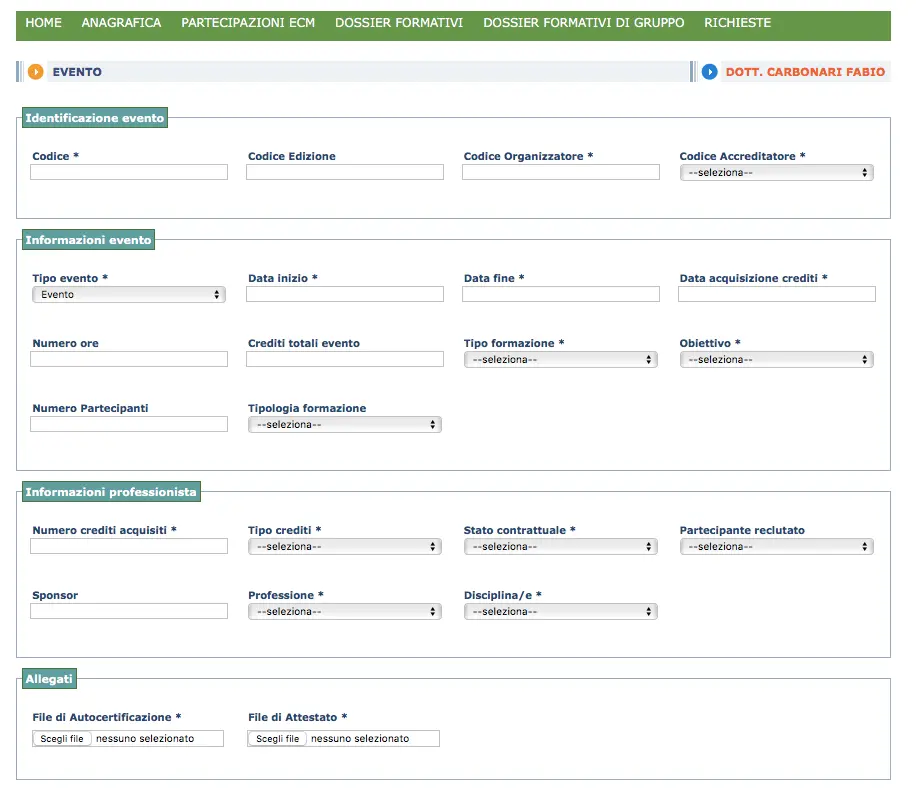
Task: Focus the Codice input field
Action: pos(129,172)
